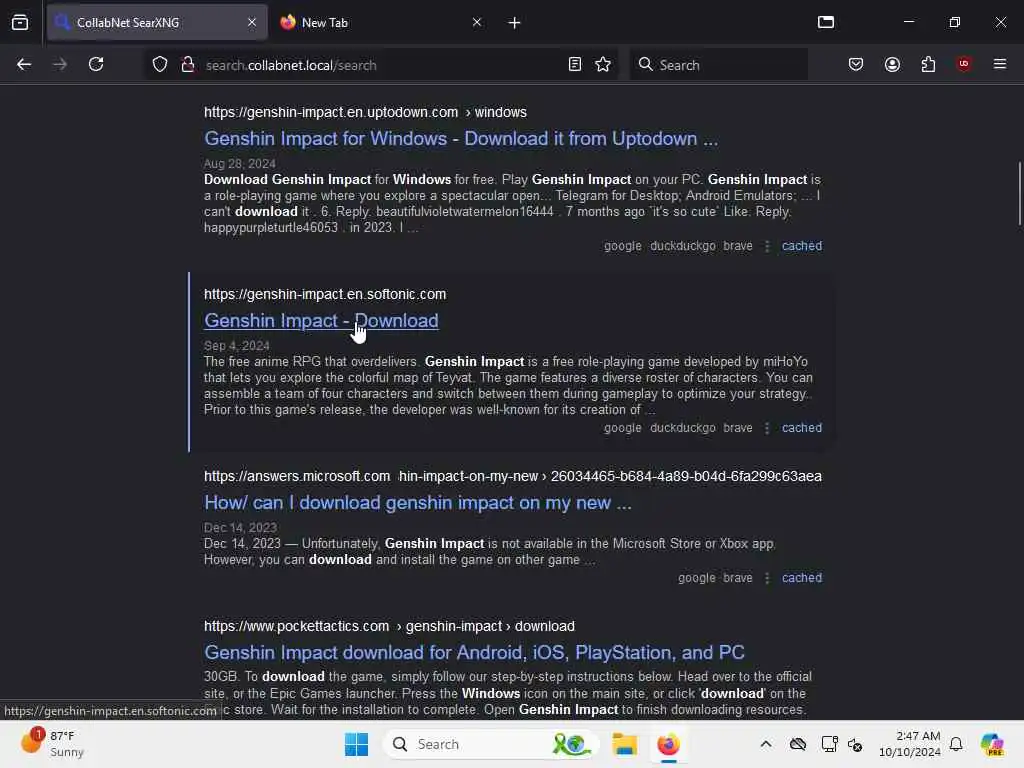Open cached version of Uptodown result

tap(802, 246)
